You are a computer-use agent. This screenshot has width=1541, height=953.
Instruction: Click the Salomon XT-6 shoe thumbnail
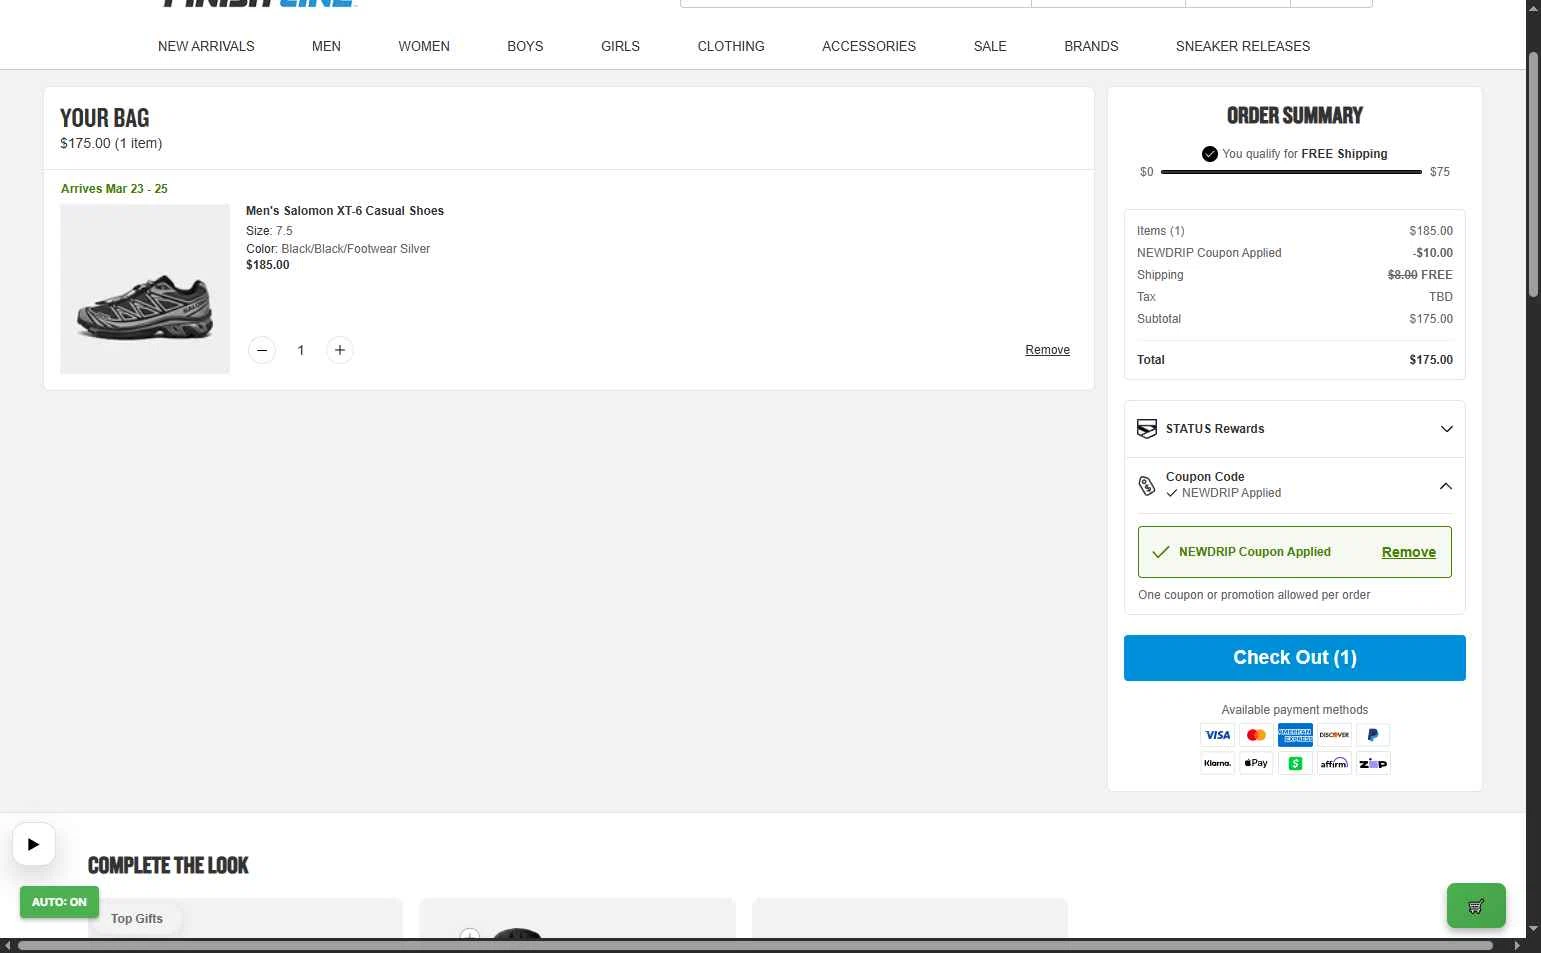tap(145, 289)
